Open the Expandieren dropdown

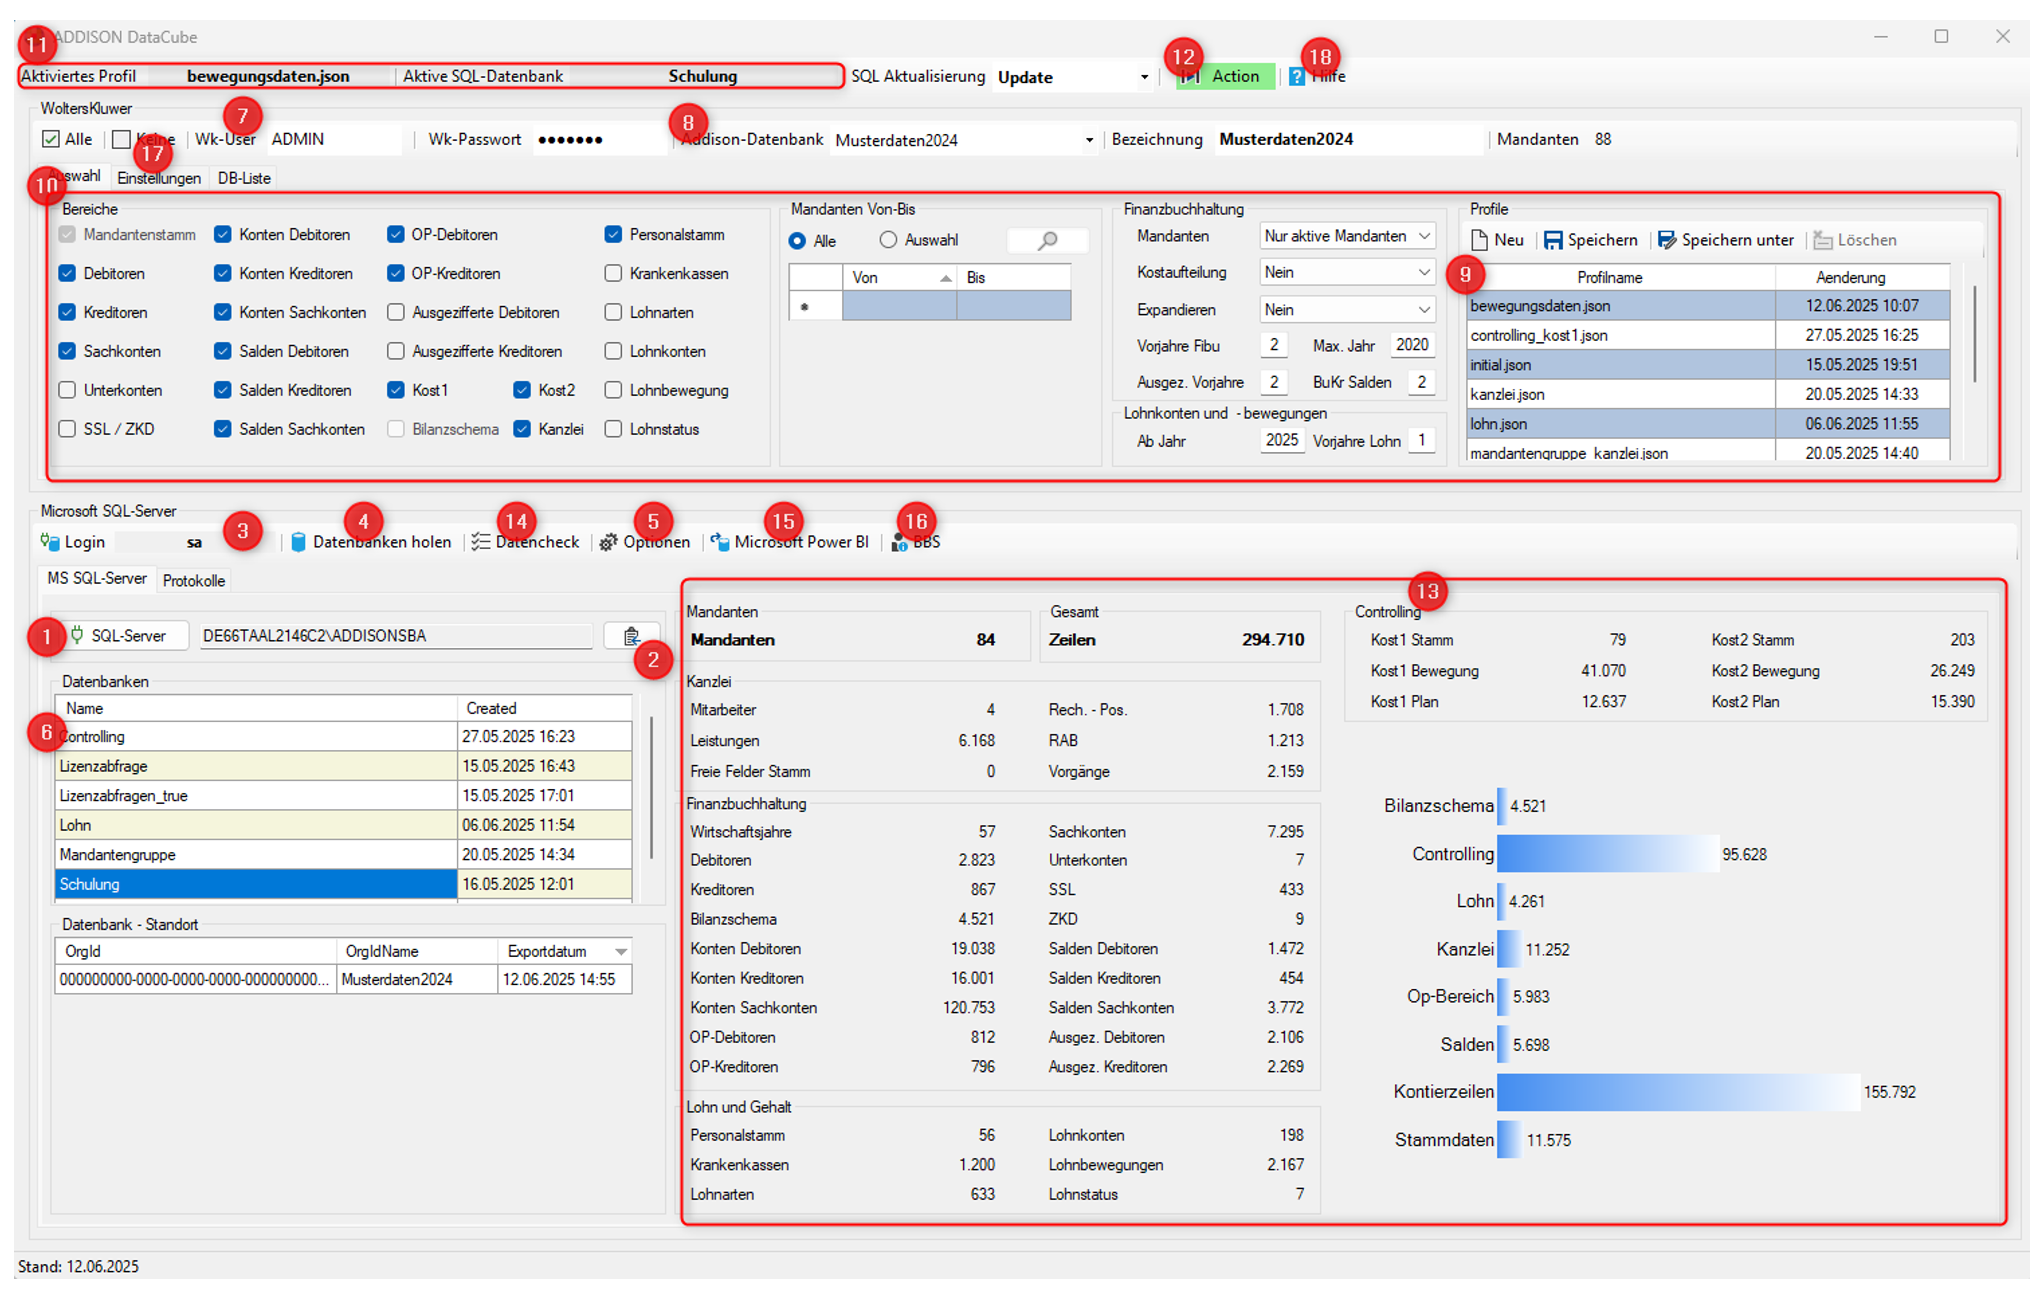1423,309
